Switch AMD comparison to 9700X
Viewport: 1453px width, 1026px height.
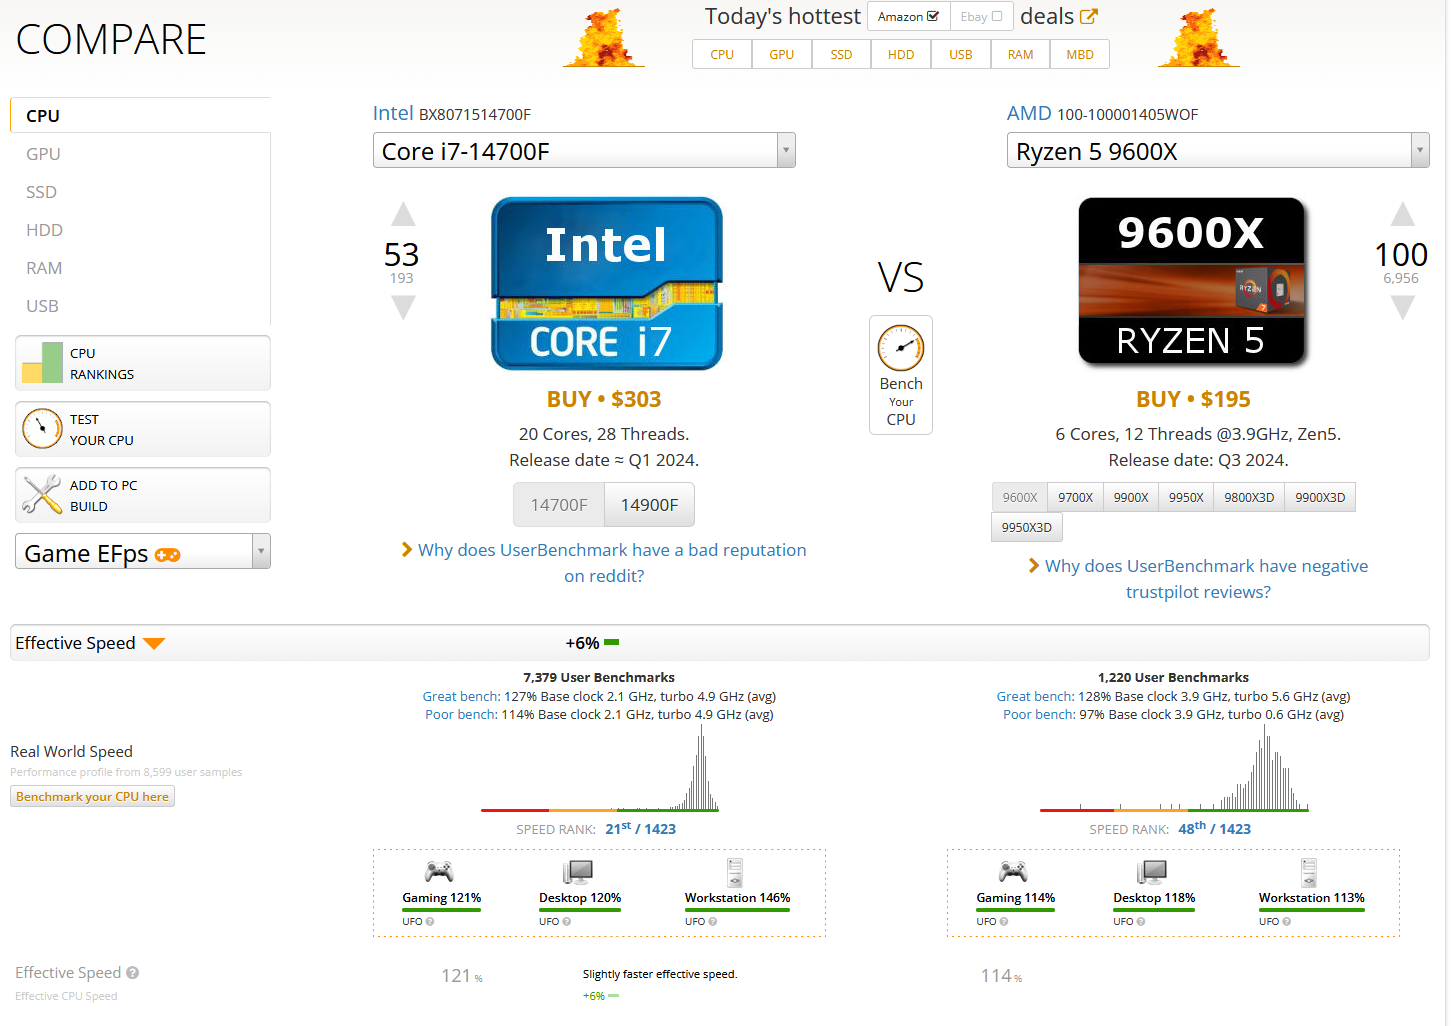point(1075,497)
